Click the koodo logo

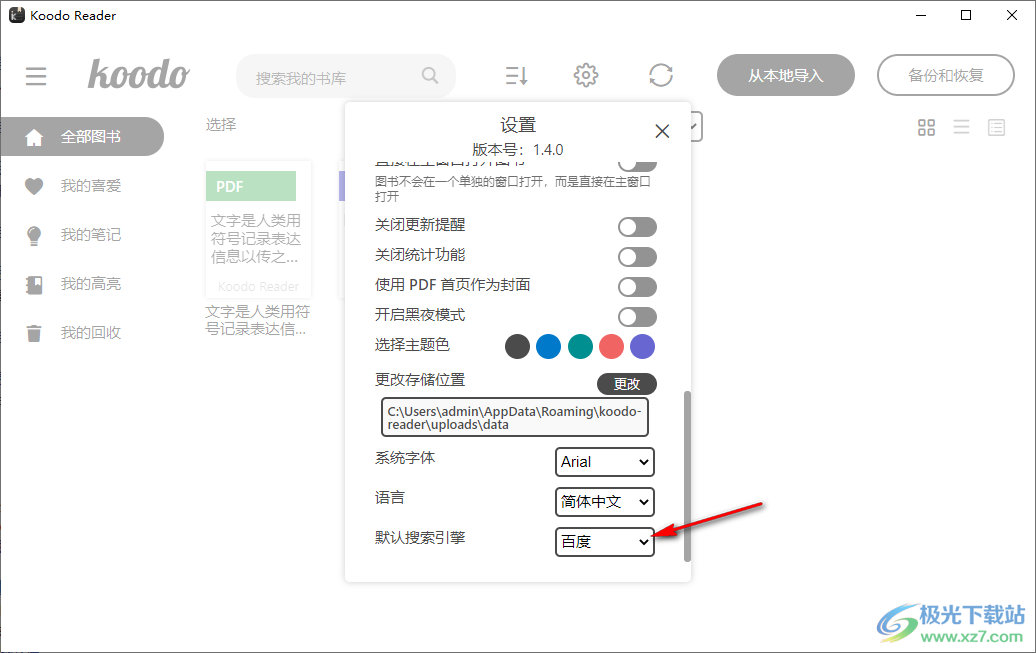139,74
